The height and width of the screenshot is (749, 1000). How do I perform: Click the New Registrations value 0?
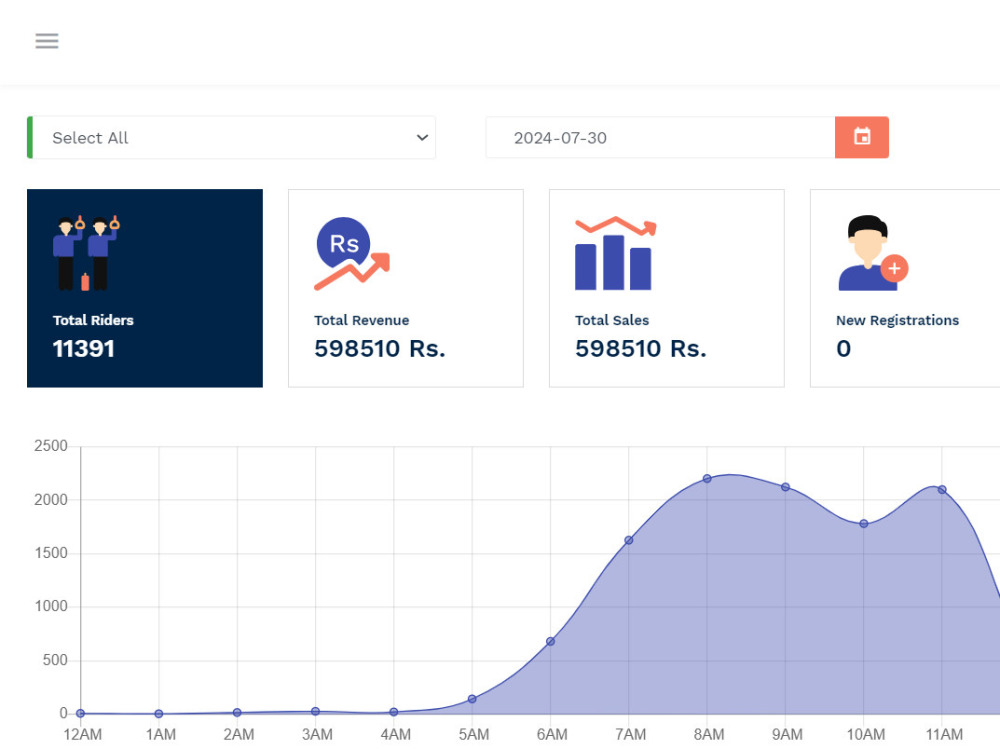click(843, 349)
